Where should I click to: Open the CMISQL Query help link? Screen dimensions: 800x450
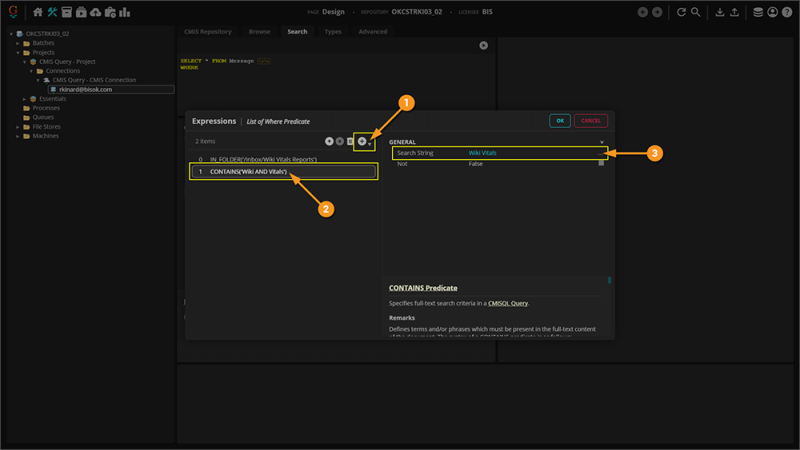[508, 303]
